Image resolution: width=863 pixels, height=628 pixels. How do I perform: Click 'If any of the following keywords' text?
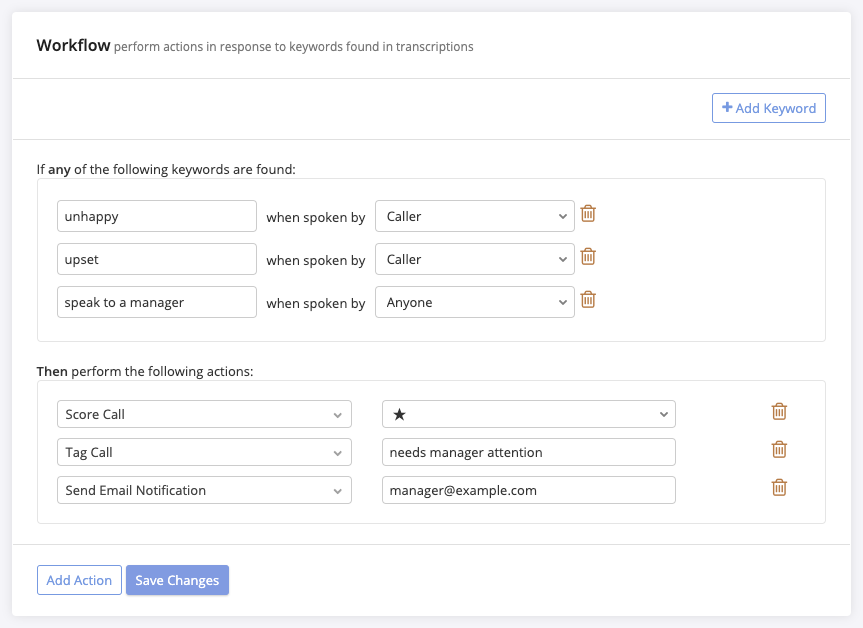point(166,170)
